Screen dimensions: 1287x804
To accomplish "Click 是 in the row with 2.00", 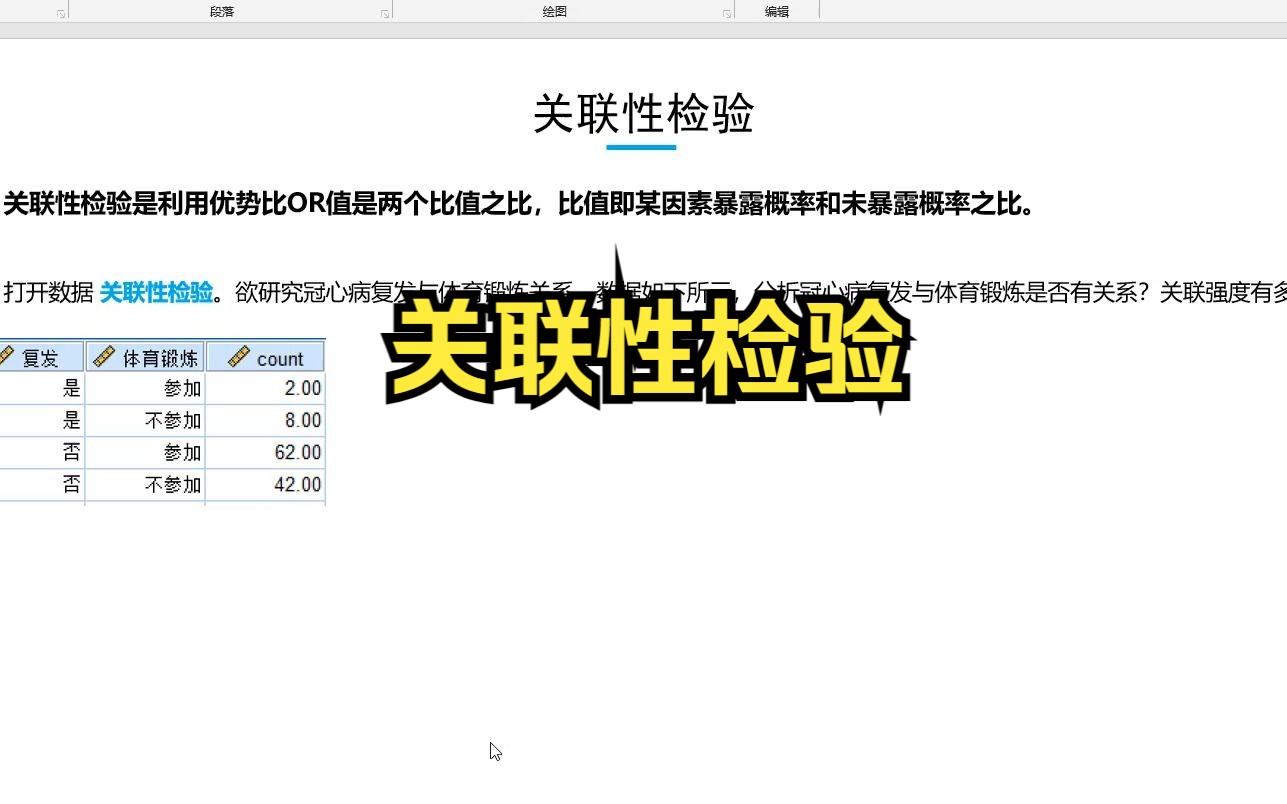I will click(x=71, y=388).
